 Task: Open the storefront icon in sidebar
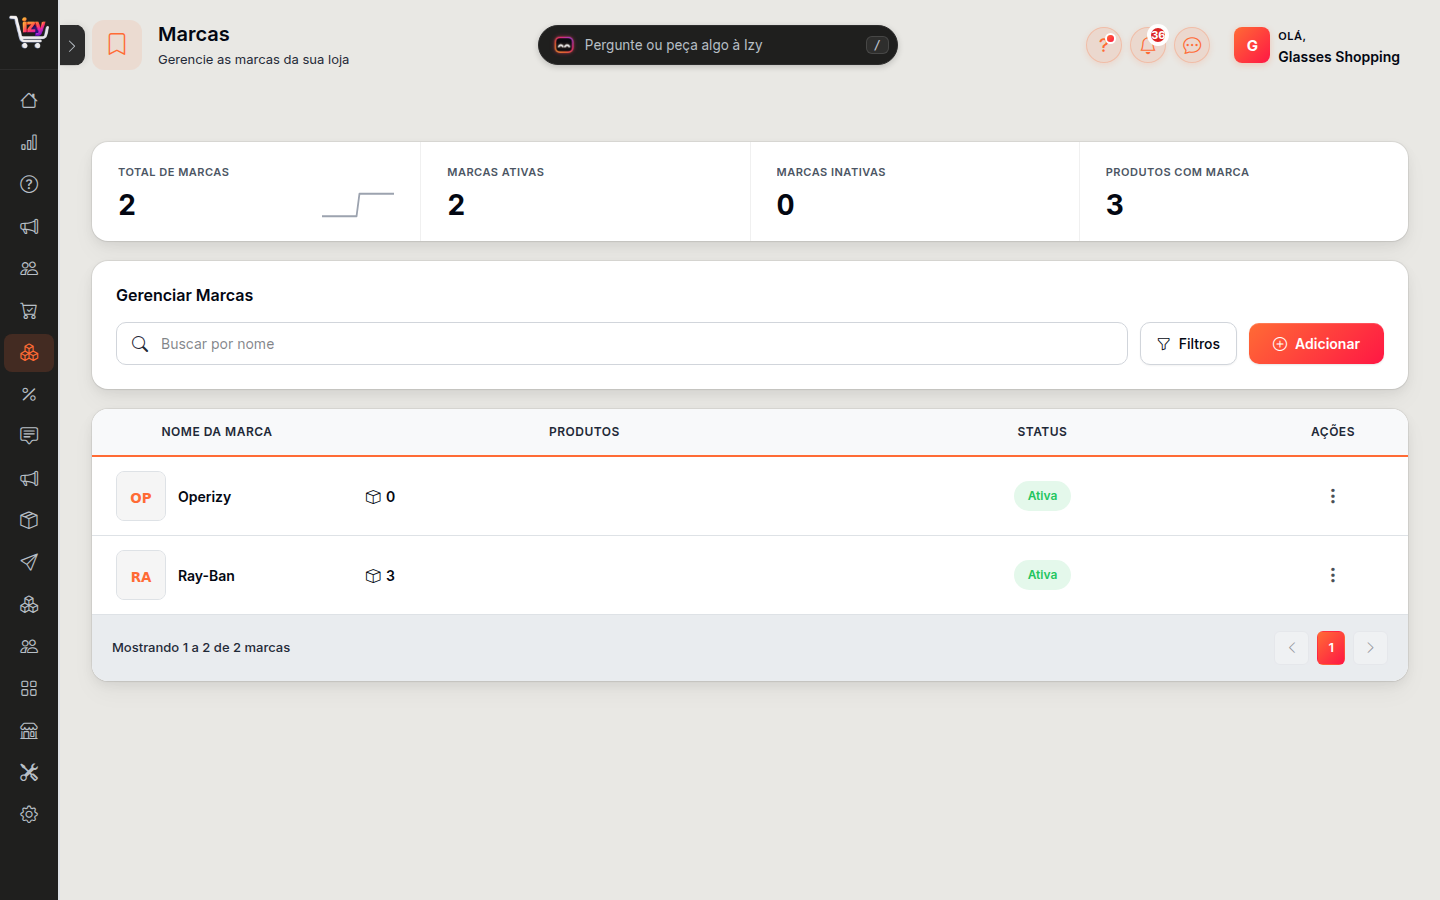coord(29,730)
